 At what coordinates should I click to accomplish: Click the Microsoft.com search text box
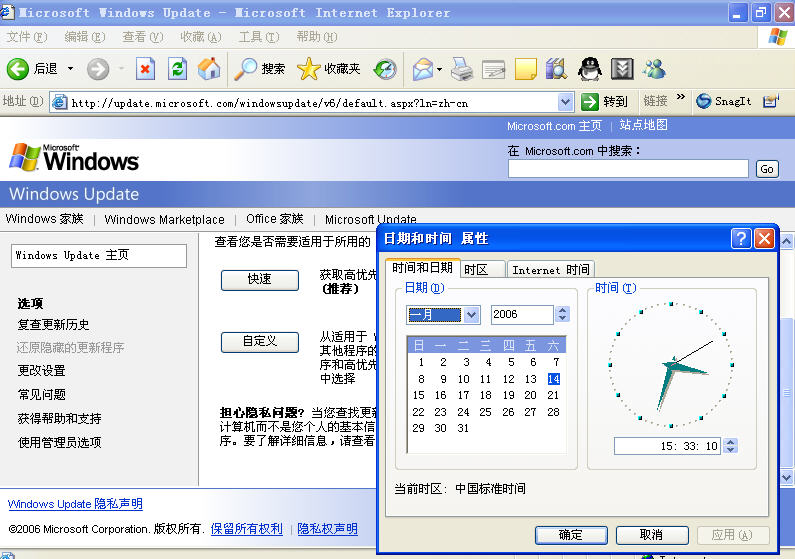click(628, 169)
